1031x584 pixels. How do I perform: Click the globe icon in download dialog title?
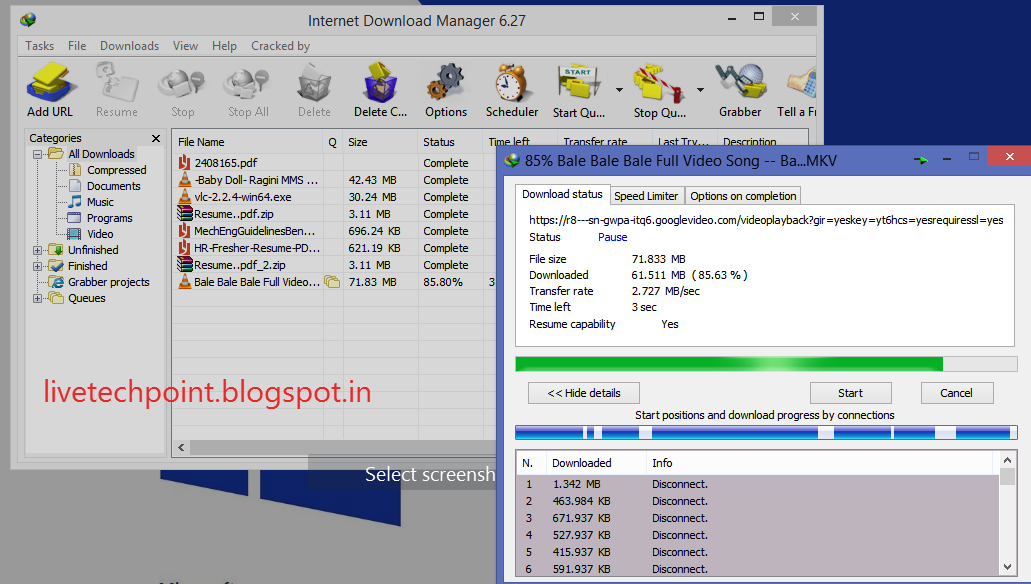tap(512, 161)
